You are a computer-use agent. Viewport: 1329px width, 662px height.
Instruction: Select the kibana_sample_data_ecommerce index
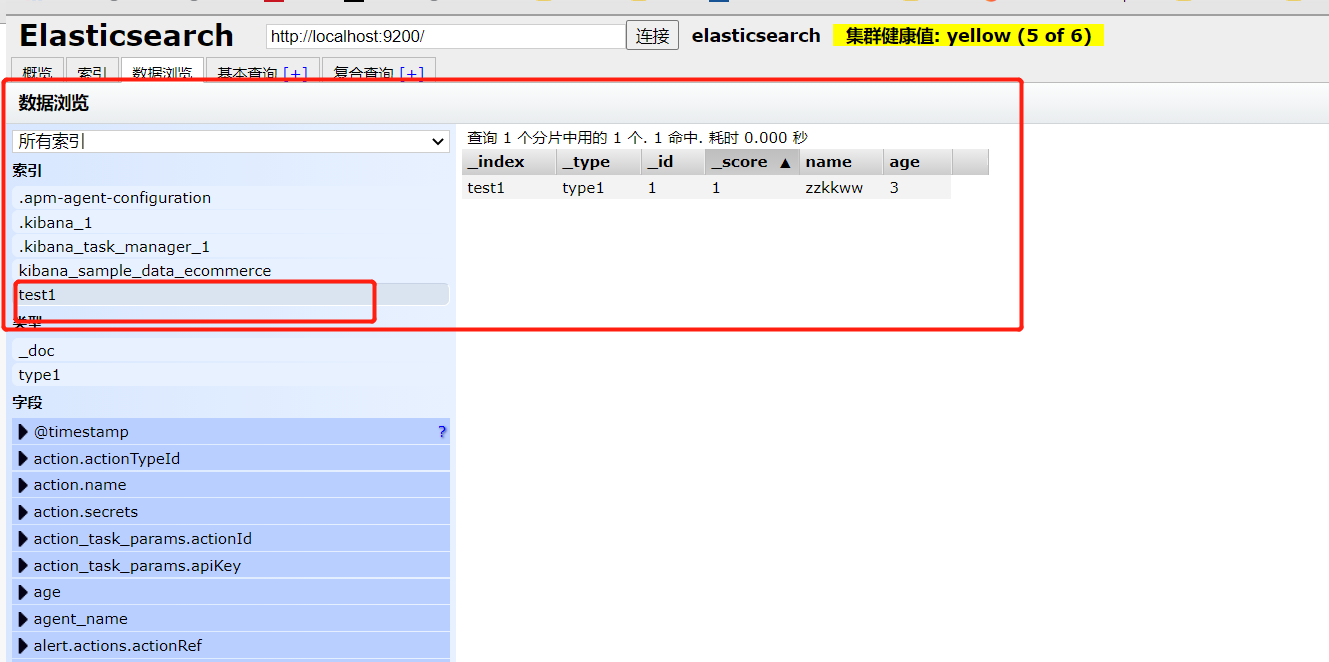231,270
